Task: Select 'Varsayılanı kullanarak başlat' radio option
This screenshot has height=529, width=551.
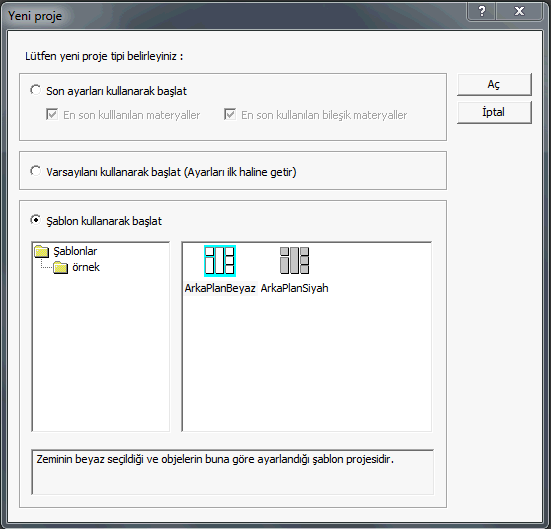Action: (35, 171)
